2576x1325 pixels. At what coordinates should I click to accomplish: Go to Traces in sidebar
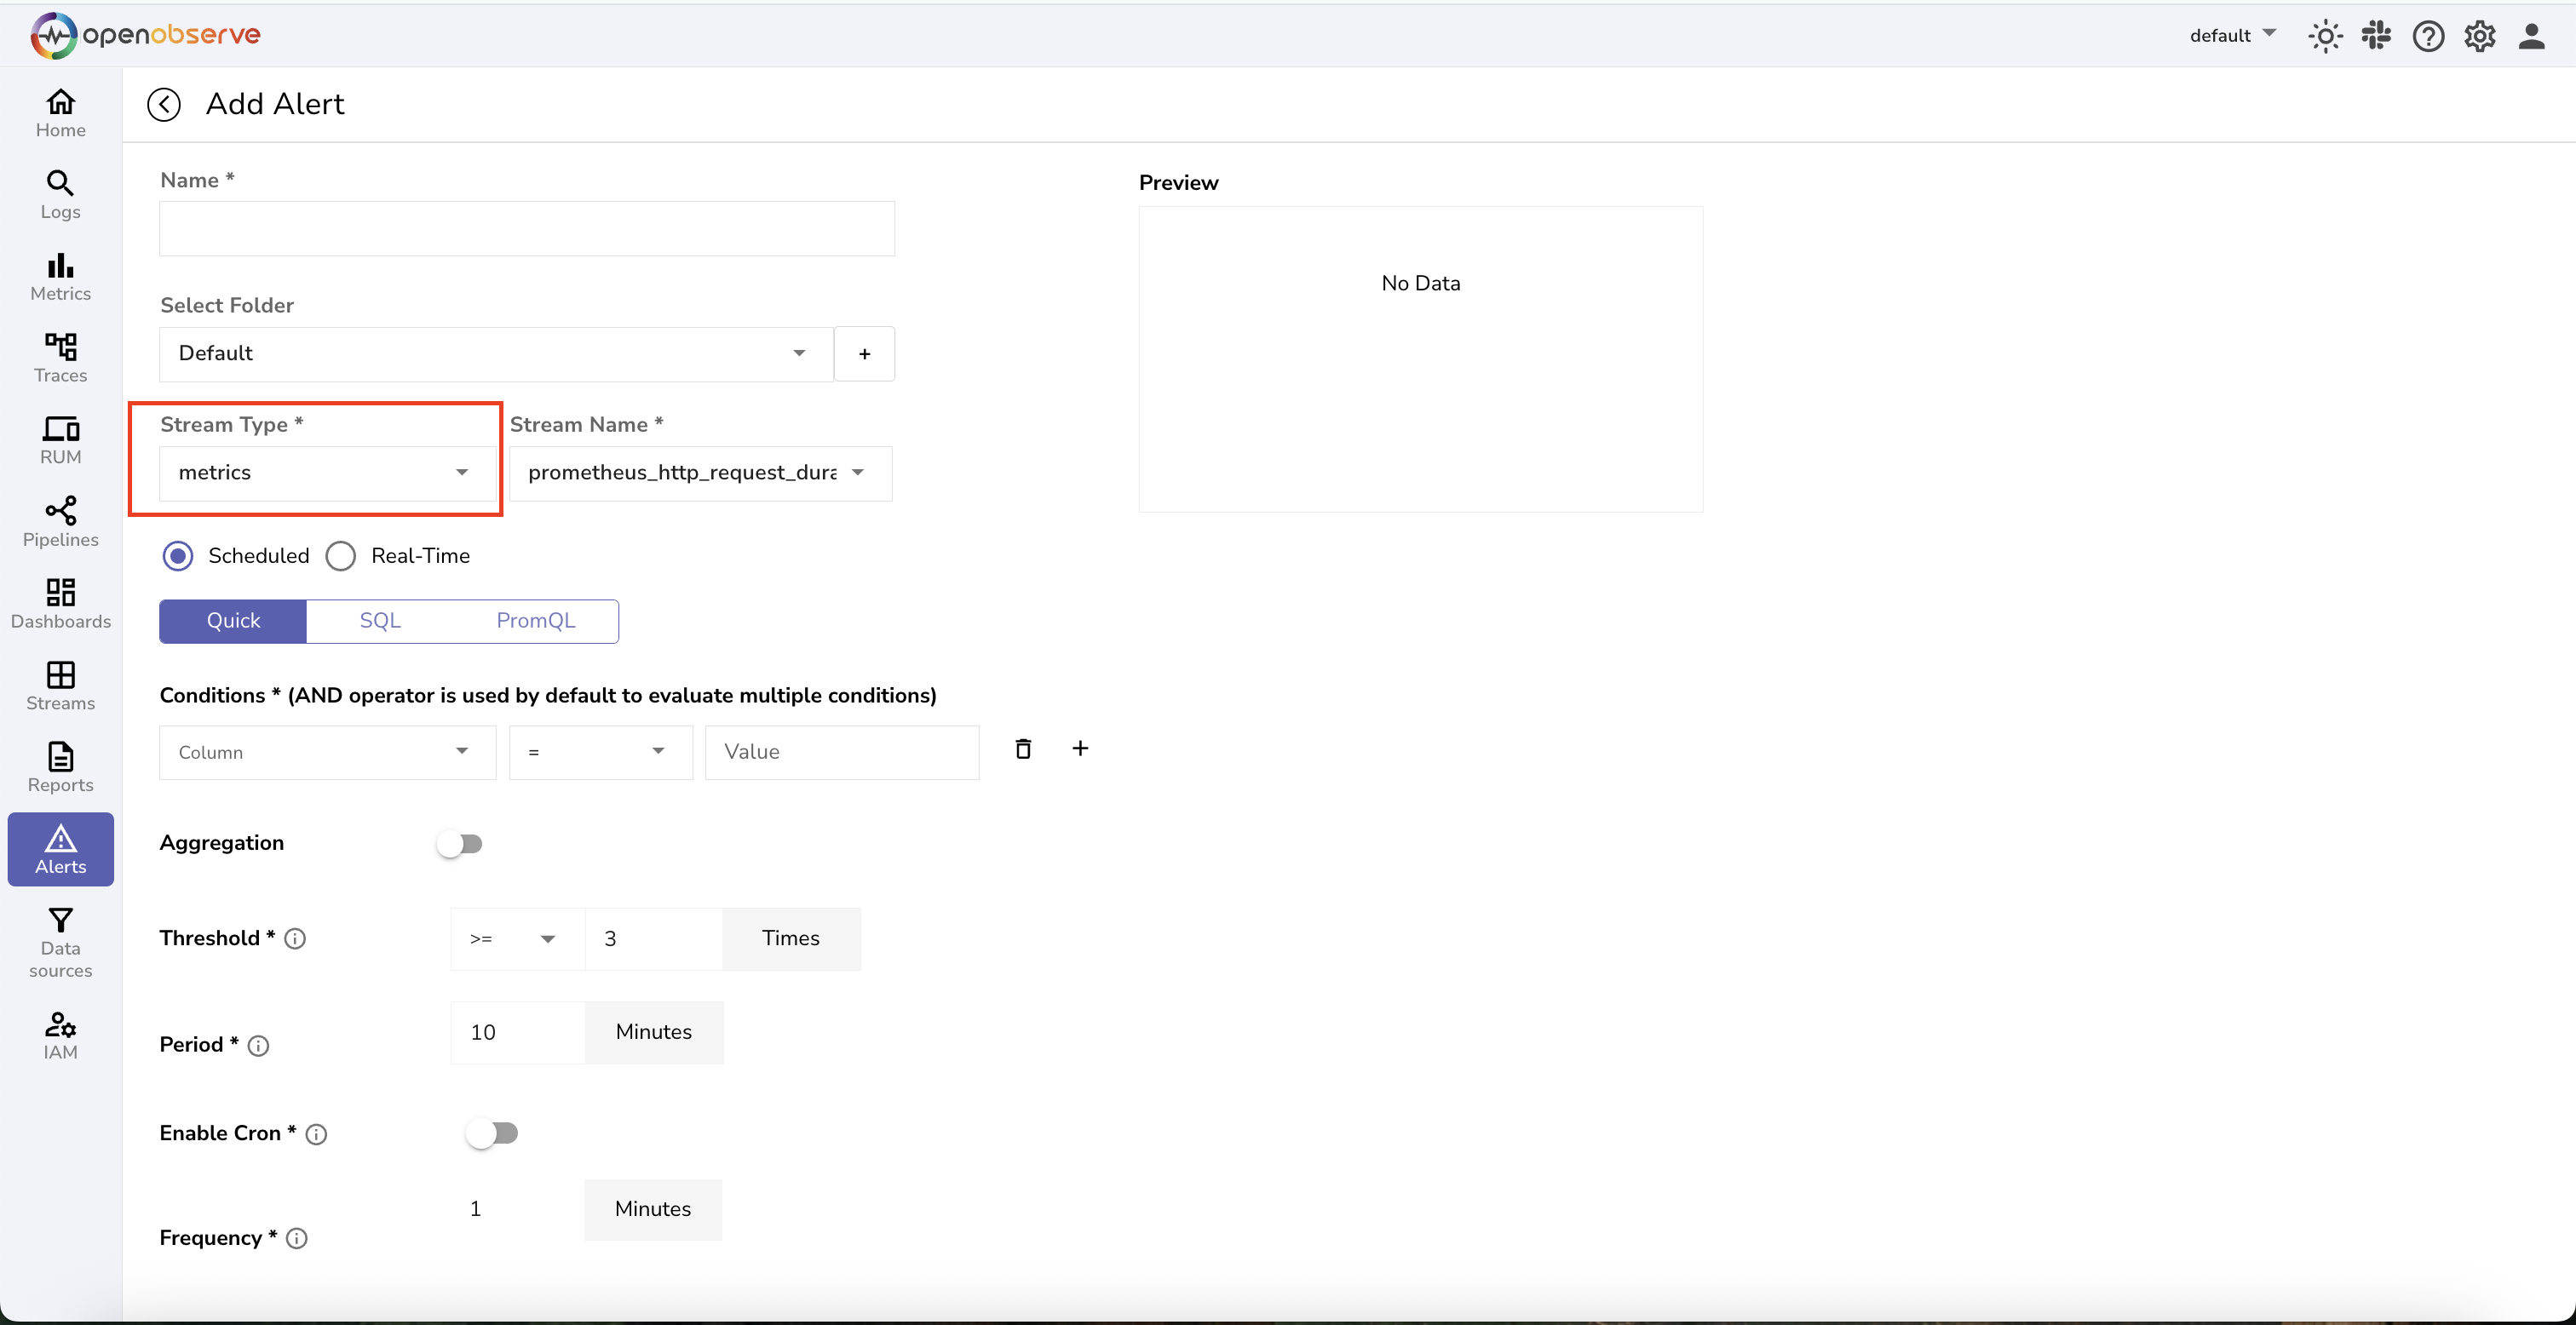click(60, 358)
